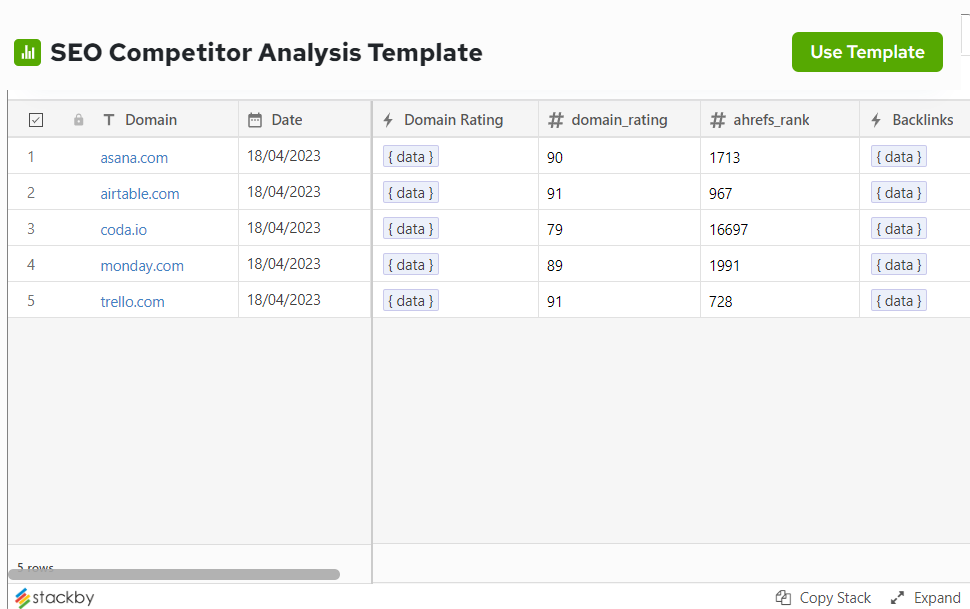
Task: Open the coda.io link
Action: tap(124, 230)
